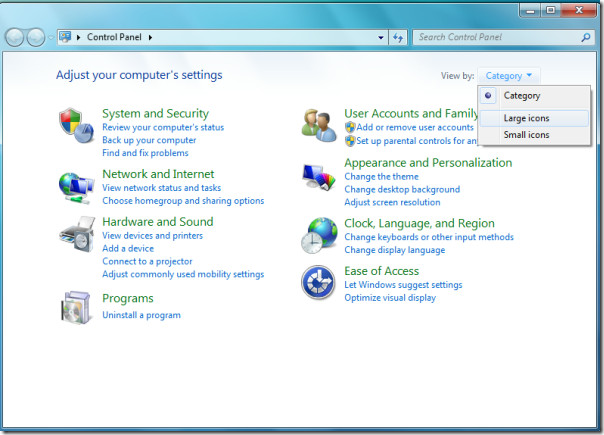Click Change the theme
This screenshot has width=604, height=435.
(381, 176)
